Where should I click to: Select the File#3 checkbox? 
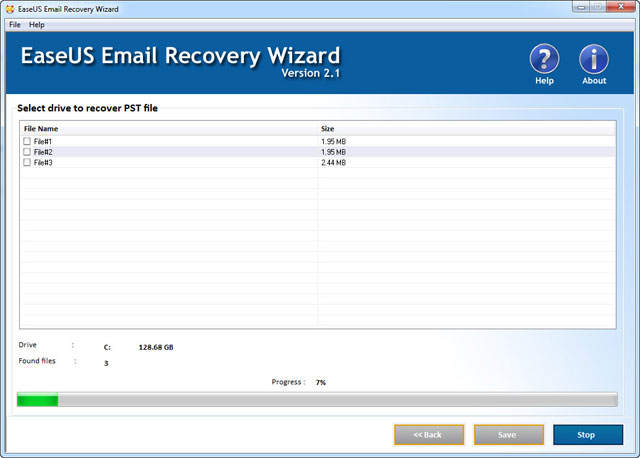pyautogui.click(x=27, y=162)
